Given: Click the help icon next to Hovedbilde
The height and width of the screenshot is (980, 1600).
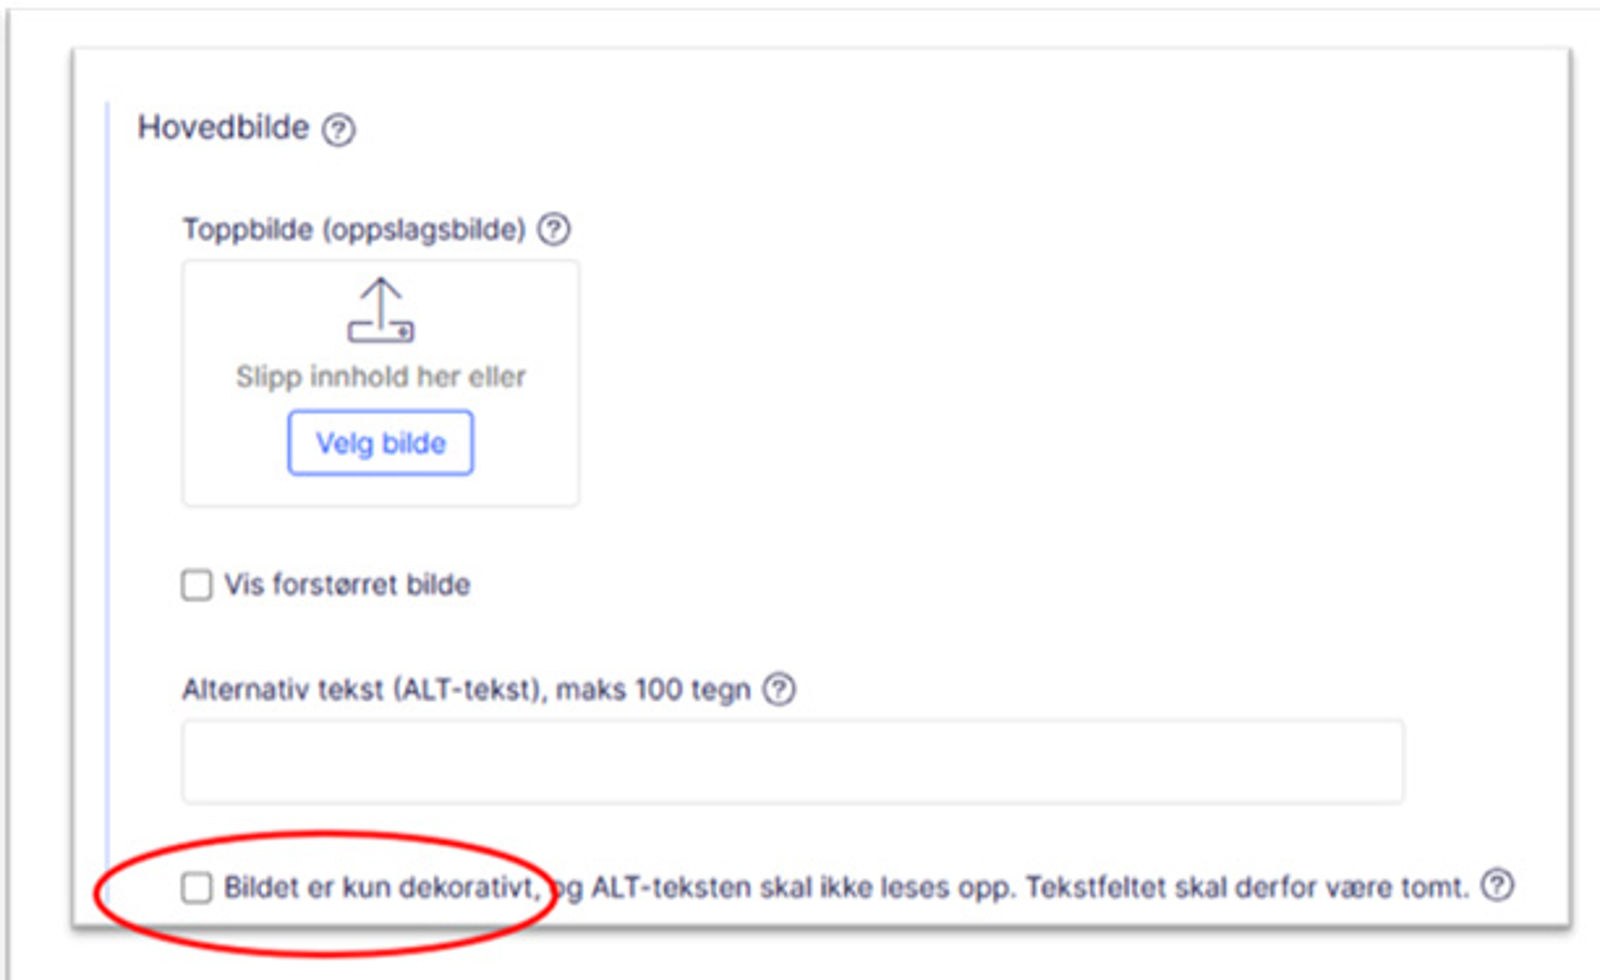Looking at the screenshot, I should click(338, 130).
